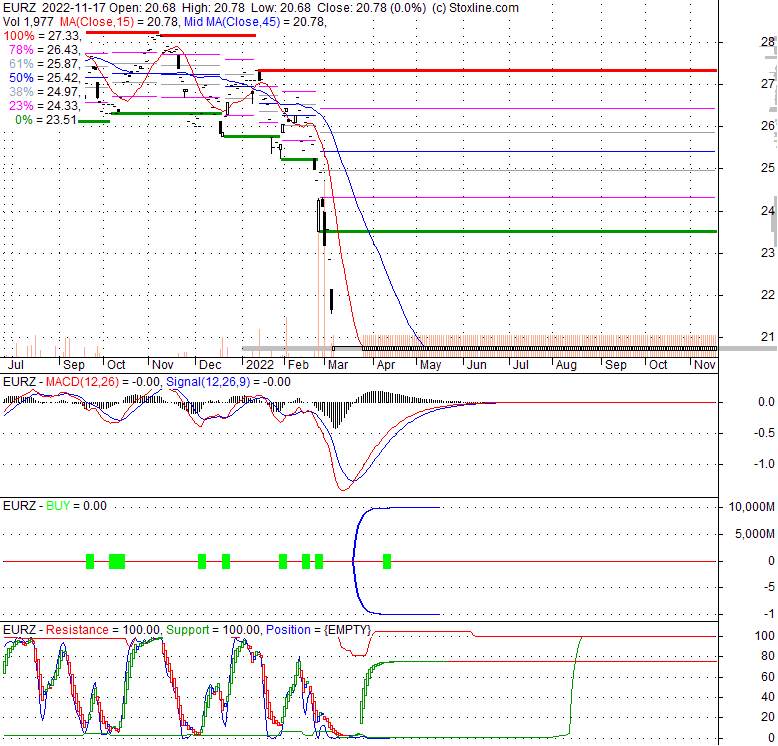
Task: Click the 60 oscillator axis label
Action: (x=768, y=677)
